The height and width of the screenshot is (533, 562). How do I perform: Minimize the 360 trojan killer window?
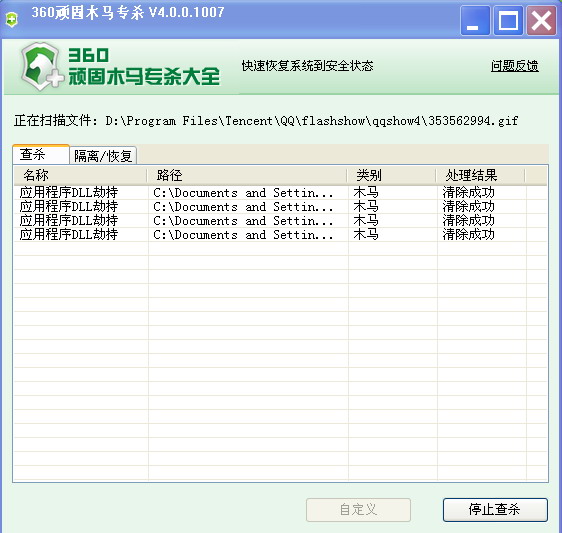point(475,20)
